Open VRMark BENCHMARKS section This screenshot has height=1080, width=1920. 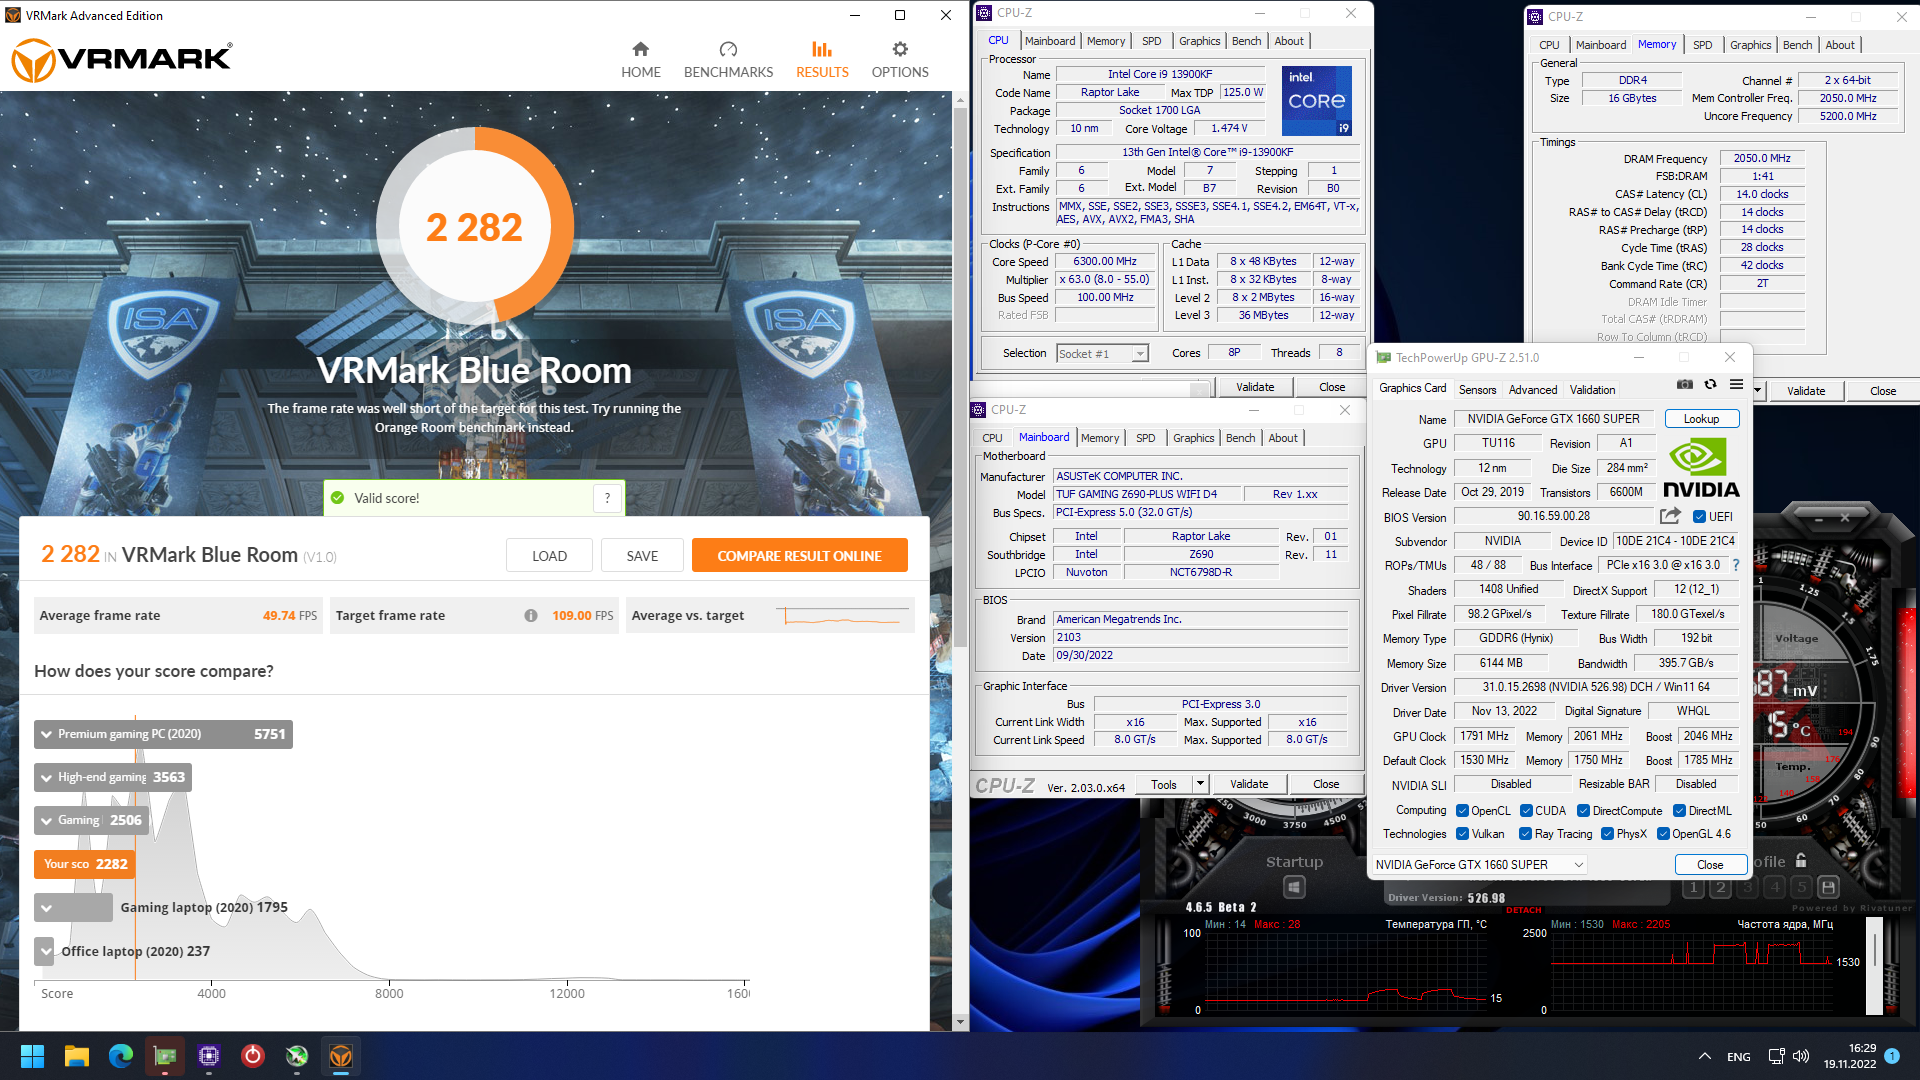tap(728, 60)
